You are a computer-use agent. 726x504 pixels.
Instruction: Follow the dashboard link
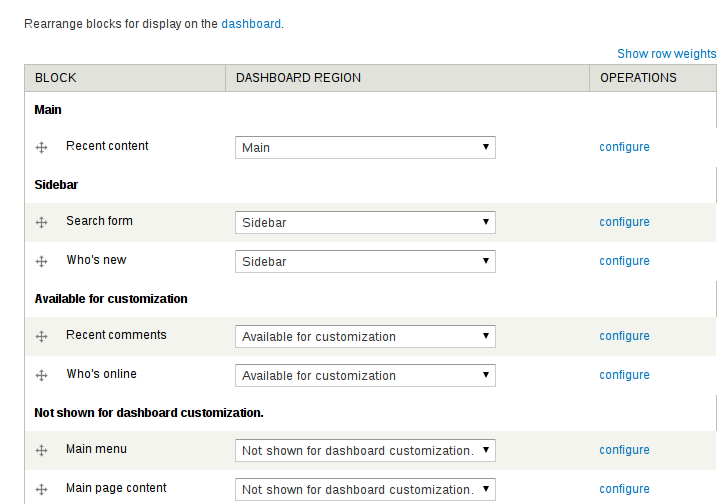click(x=251, y=23)
